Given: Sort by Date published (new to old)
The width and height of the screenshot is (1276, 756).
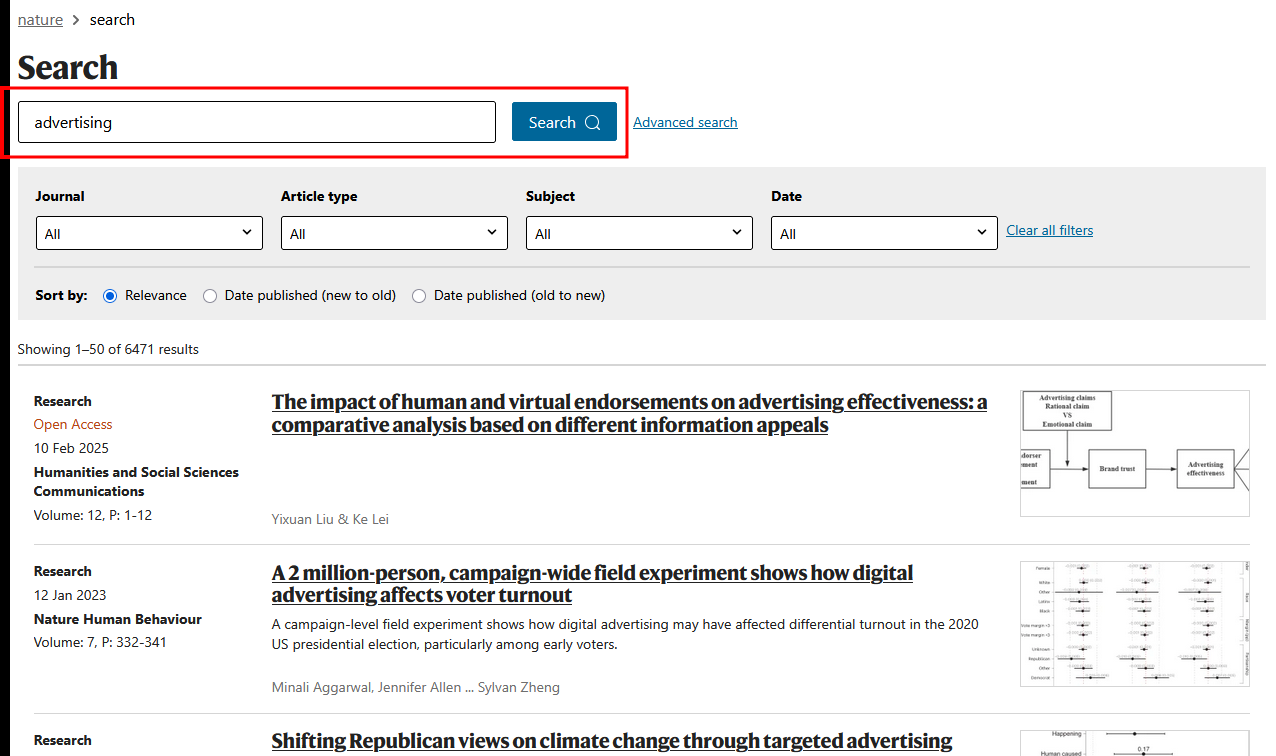Looking at the screenshot, I should pos(210,296).
